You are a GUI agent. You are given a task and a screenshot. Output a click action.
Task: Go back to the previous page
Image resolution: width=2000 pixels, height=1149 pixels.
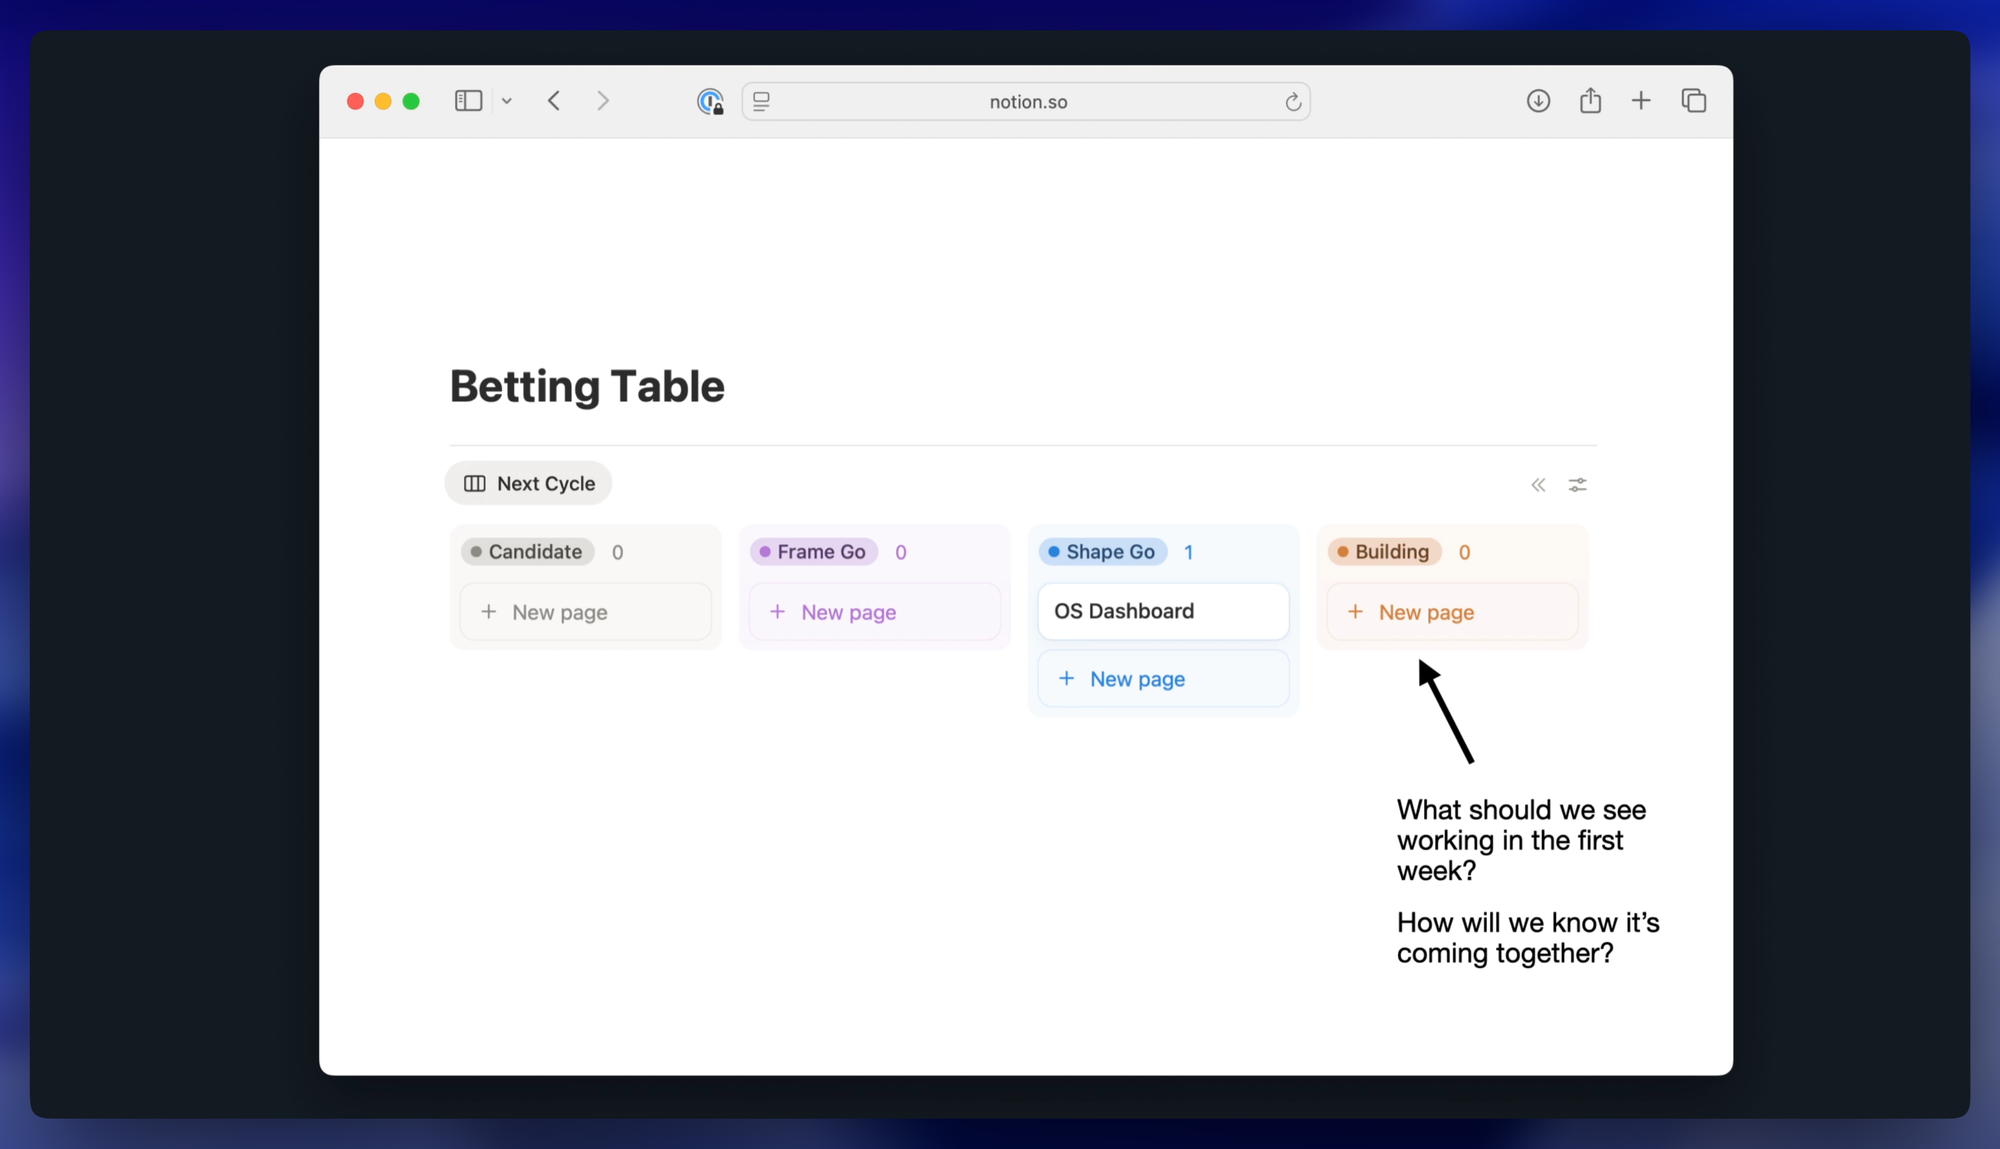tap(554, 101)
